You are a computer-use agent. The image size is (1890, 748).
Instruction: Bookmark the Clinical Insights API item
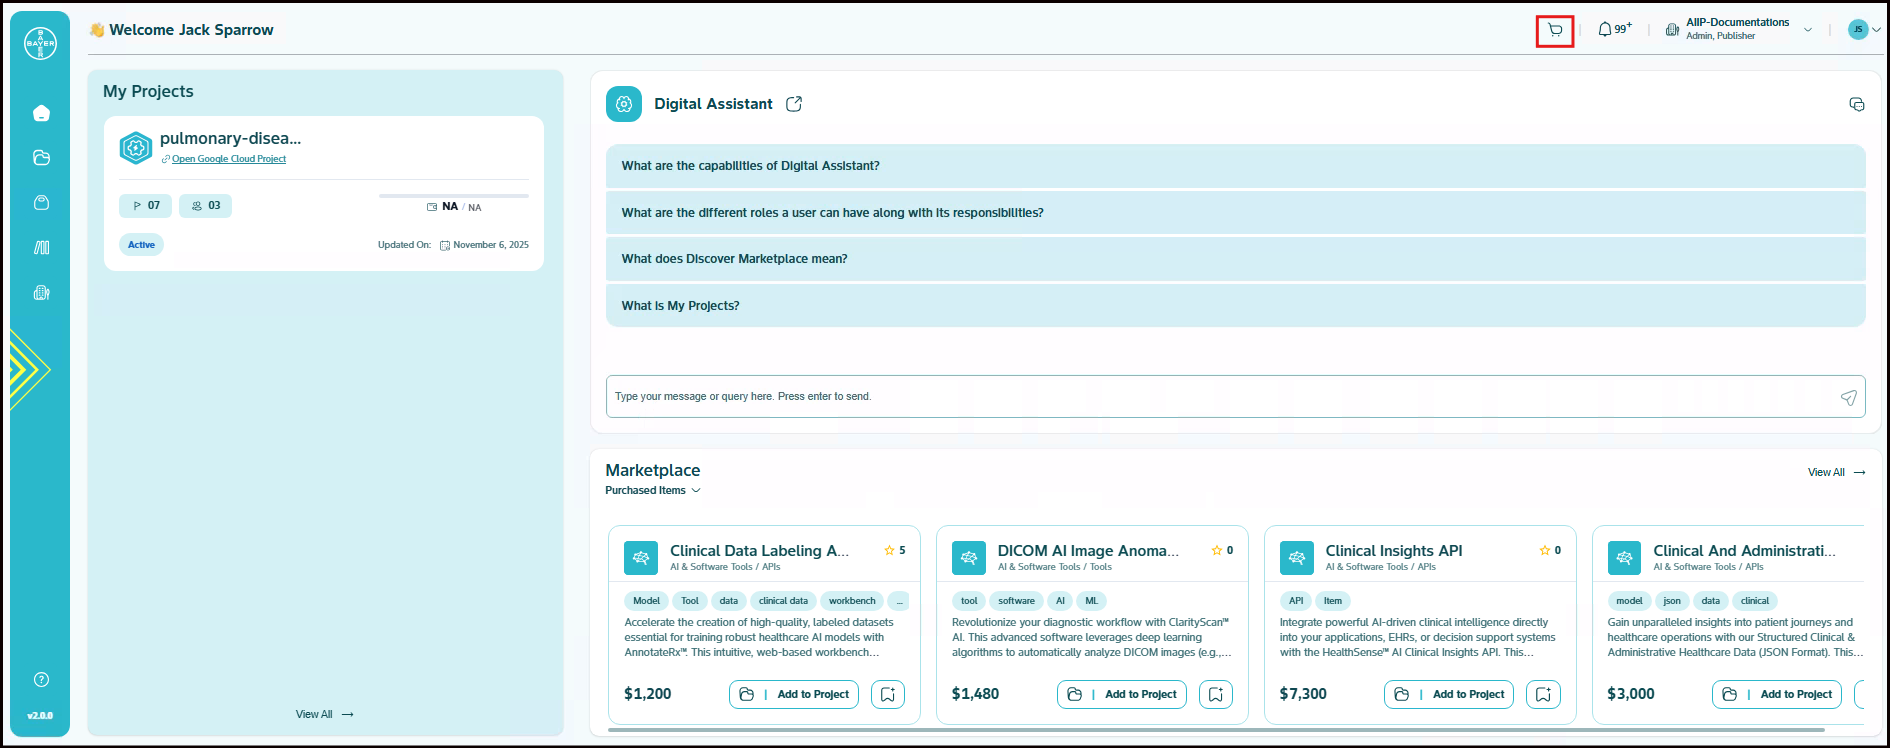pyautogui.click(x=1543, y=694)
